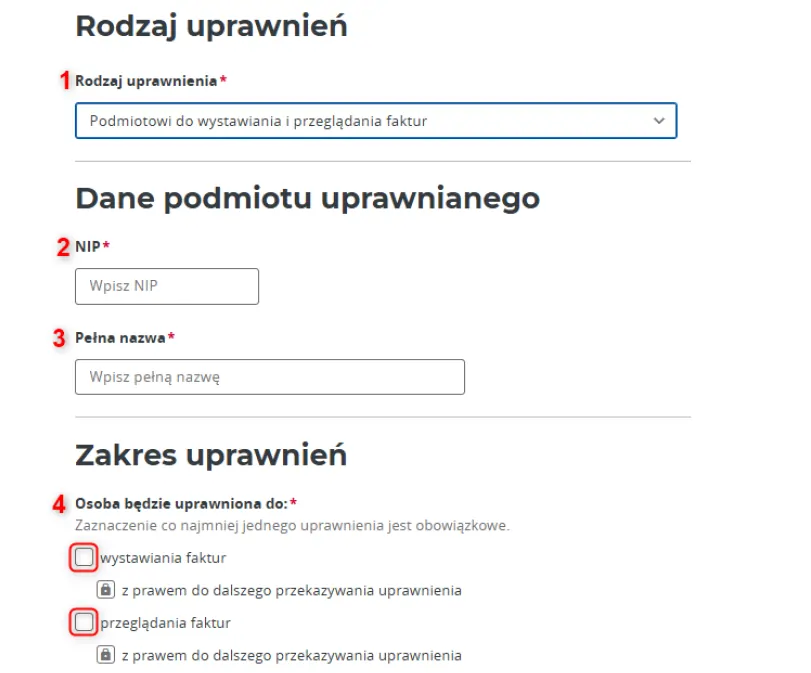Click the NIP field label
The width and height of the screenshot is (811, 673).
click(x=88, y=247)
